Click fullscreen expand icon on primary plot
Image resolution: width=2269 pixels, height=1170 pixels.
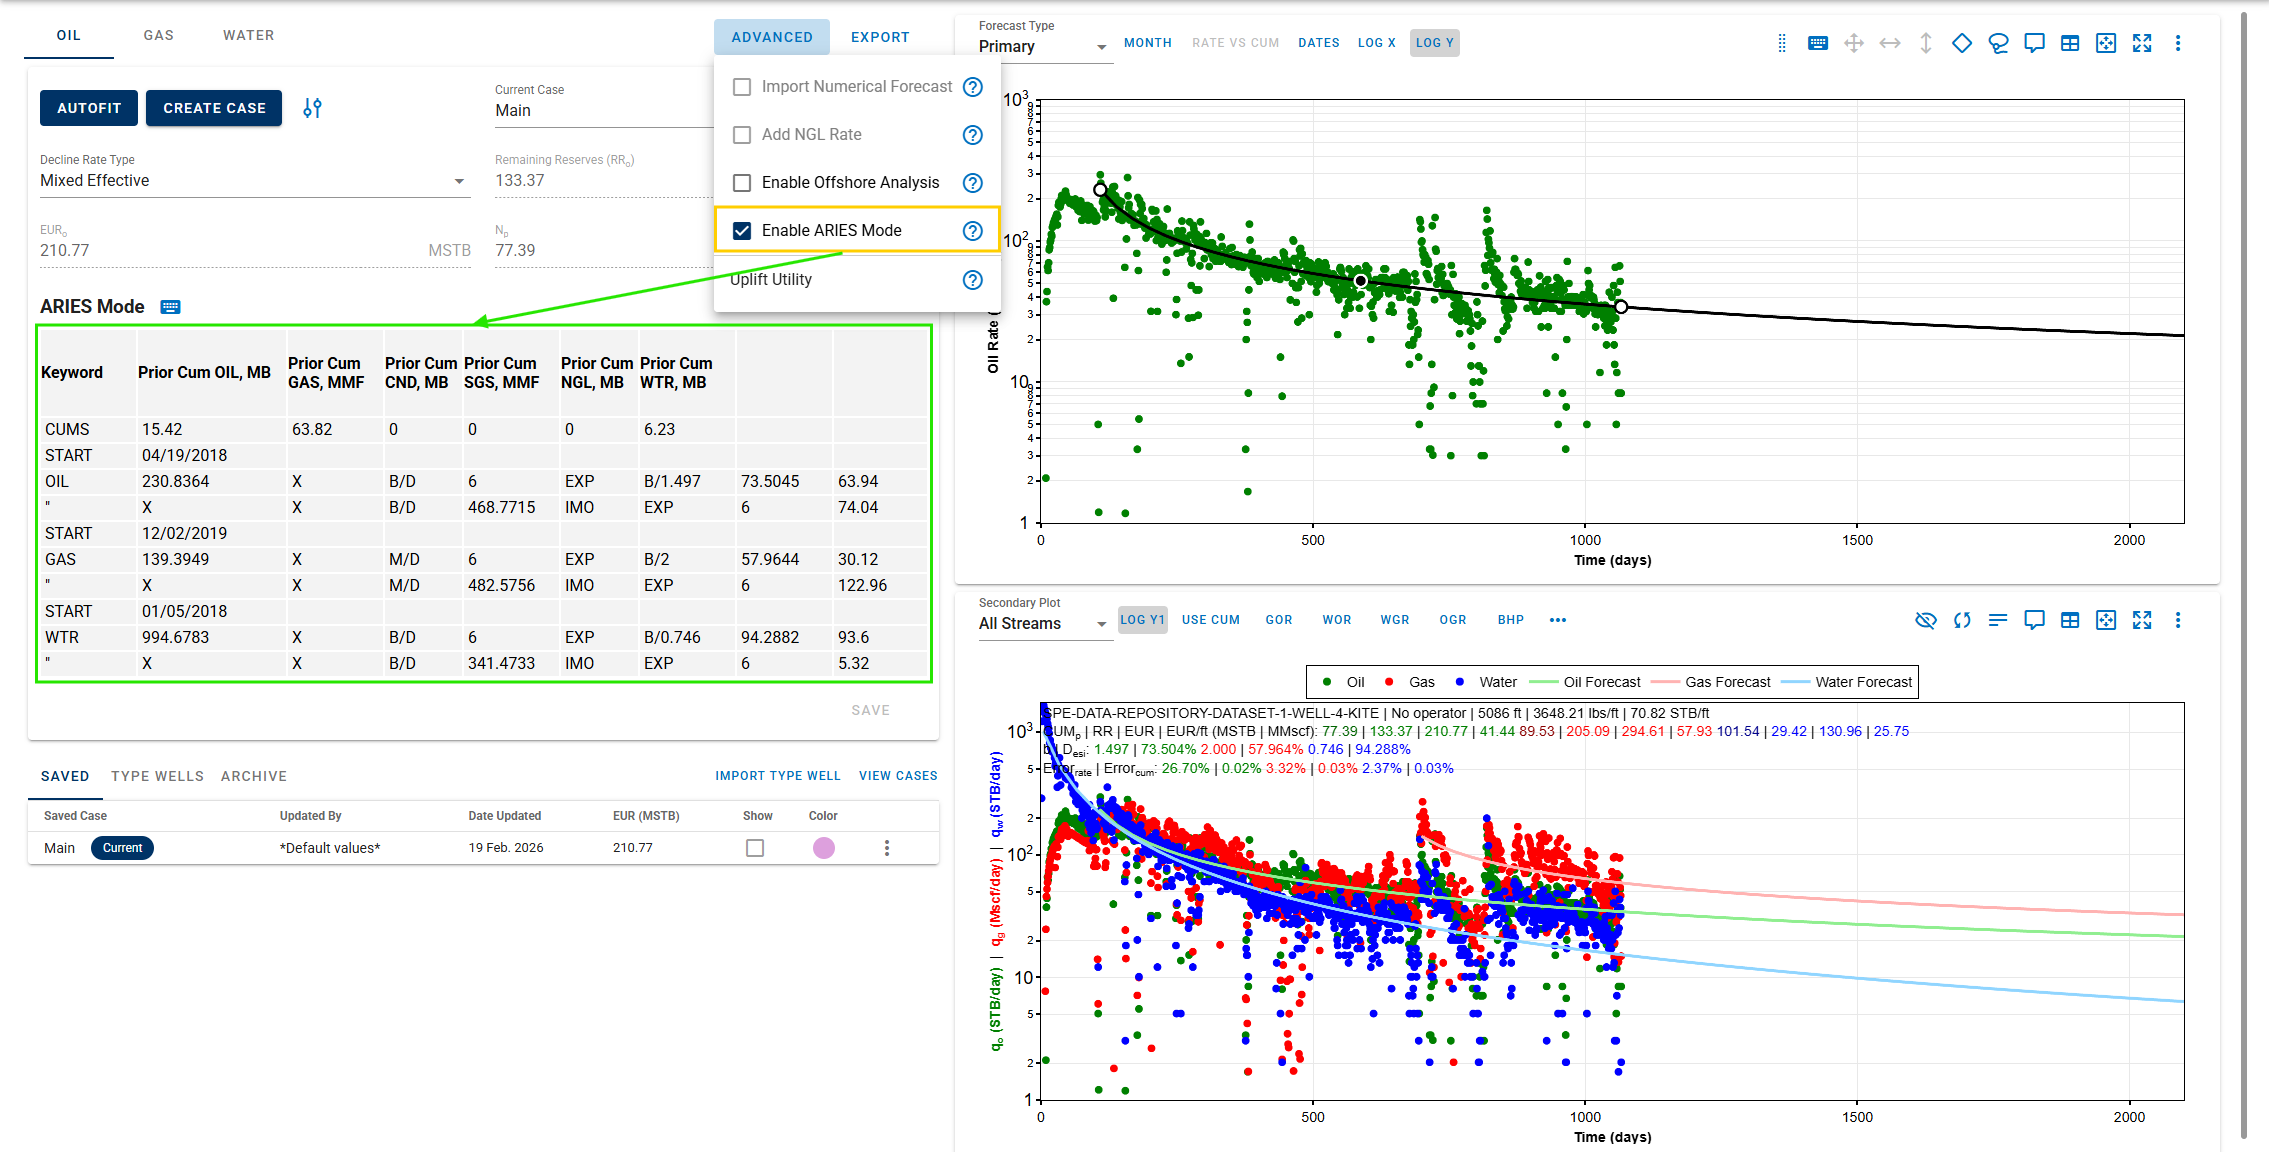pyautogui.click(x=2142, y=43)
